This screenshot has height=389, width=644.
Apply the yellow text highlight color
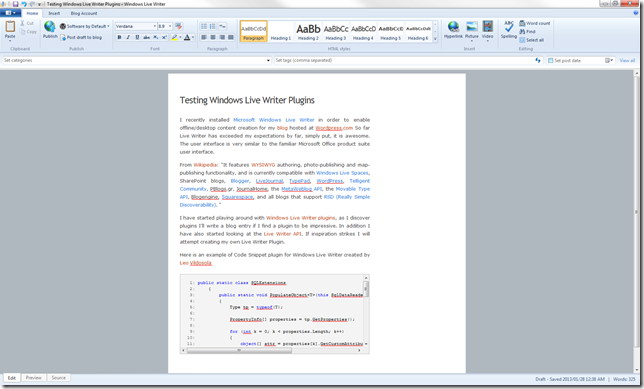[x=174, y=37]
